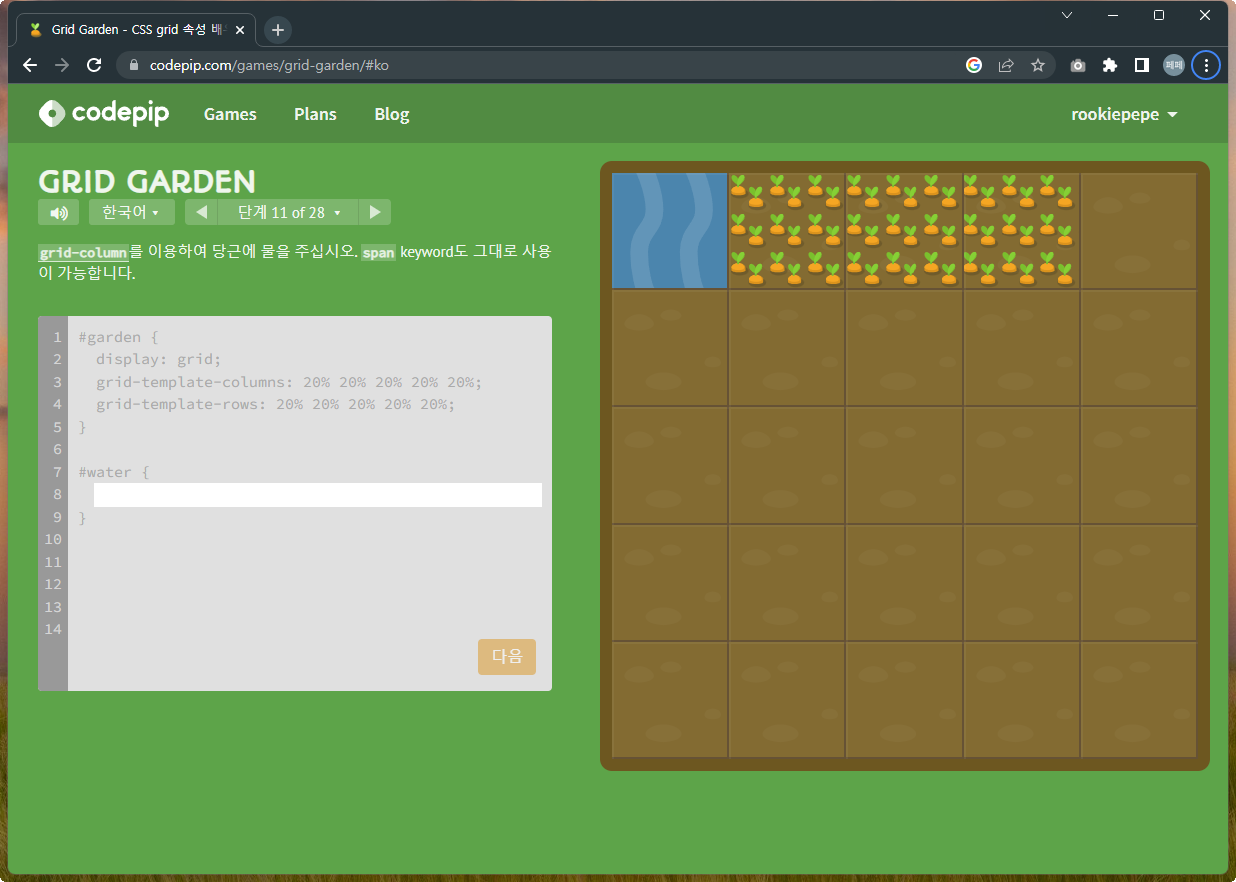Open the tab search chevron

click(x=1067, y=15)
